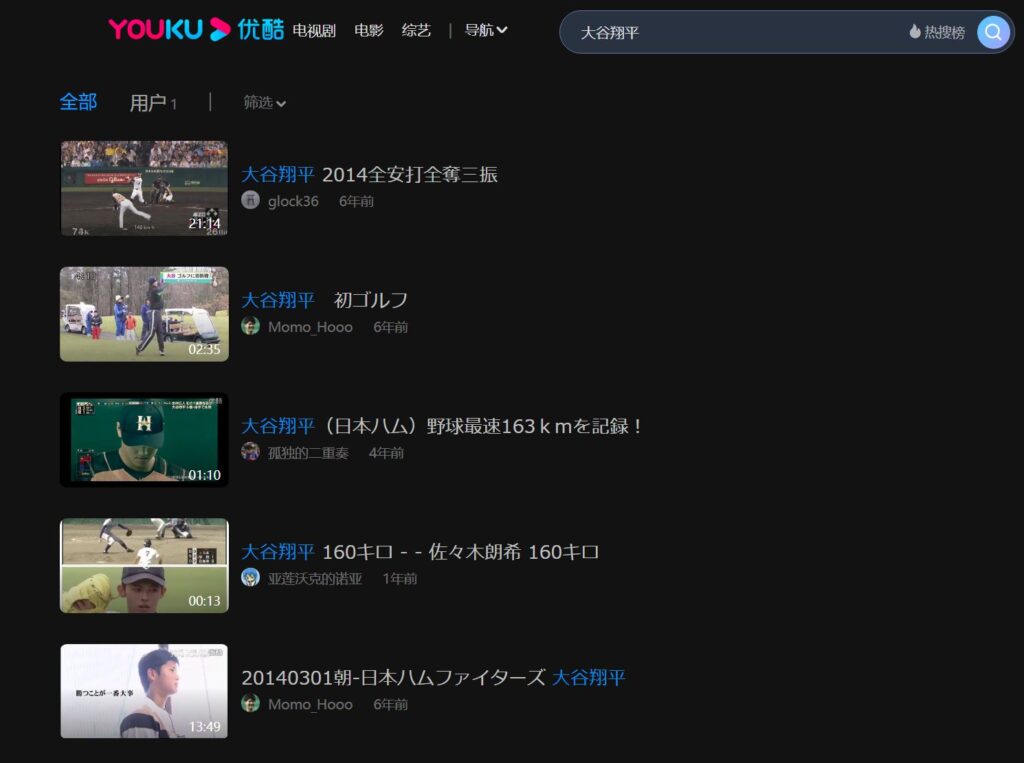Image resolution: width=1024 pixels, height=763 pixels.
Task: Open video title 大谷翔平 初ゴルフ
Action: (x=325, y=300)
